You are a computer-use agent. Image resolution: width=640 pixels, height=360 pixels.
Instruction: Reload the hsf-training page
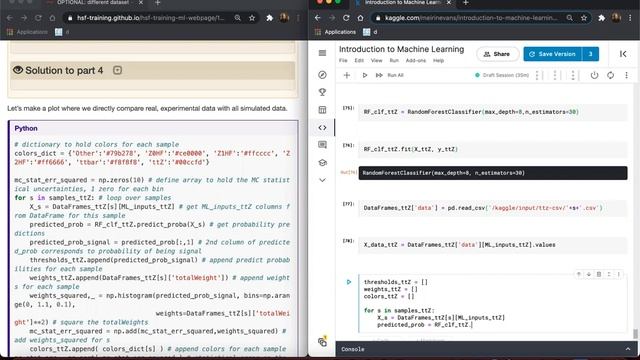point(38,18)
